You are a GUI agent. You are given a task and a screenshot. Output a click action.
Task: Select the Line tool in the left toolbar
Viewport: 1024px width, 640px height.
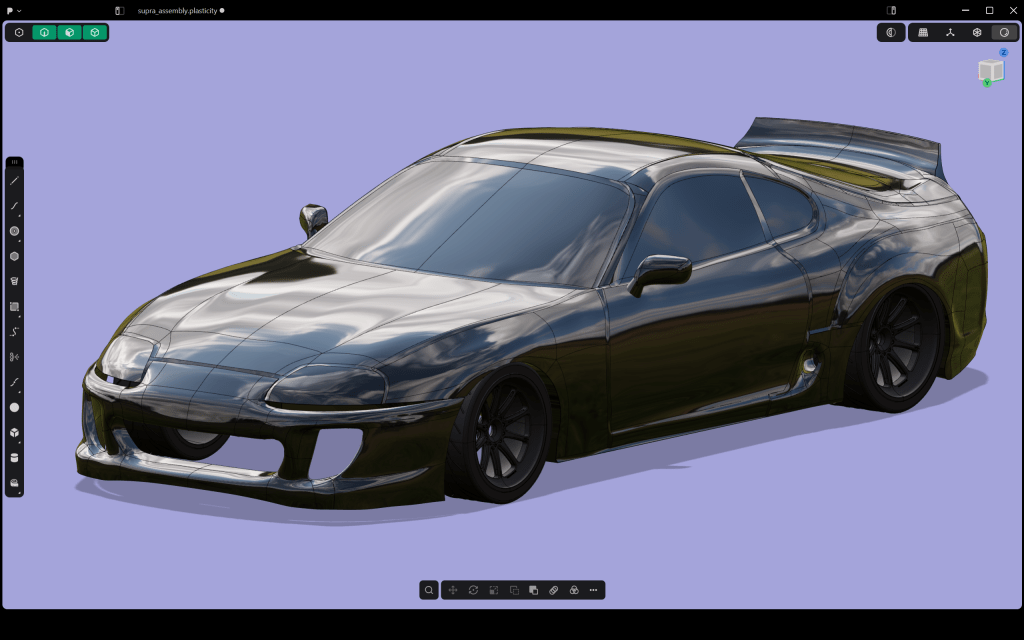click(12, 180)
